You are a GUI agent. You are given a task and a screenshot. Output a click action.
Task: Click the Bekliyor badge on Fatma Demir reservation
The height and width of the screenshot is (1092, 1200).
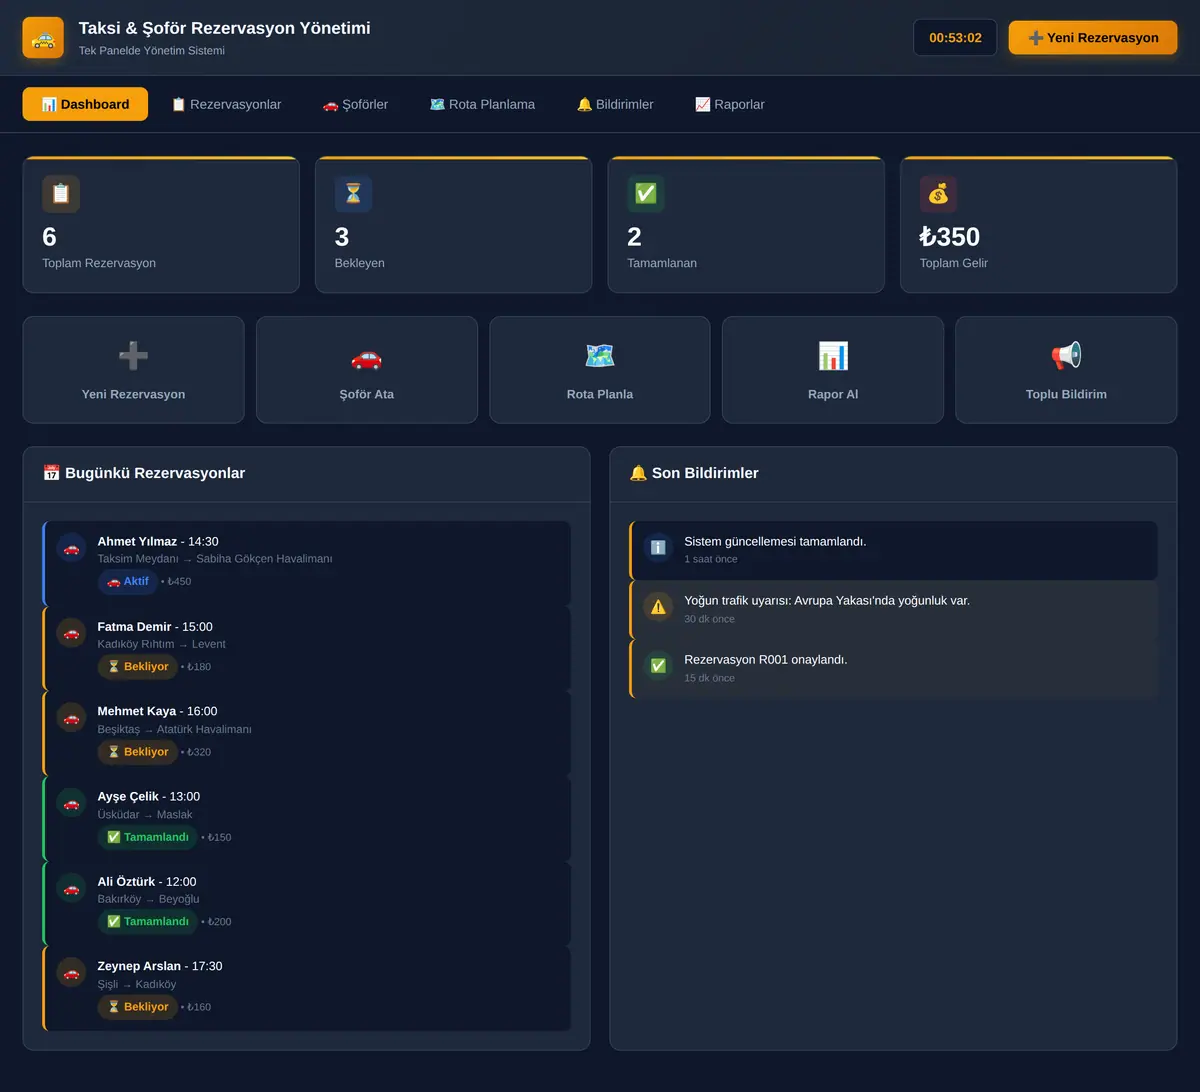pyautogui.click(x=138, y=667)
